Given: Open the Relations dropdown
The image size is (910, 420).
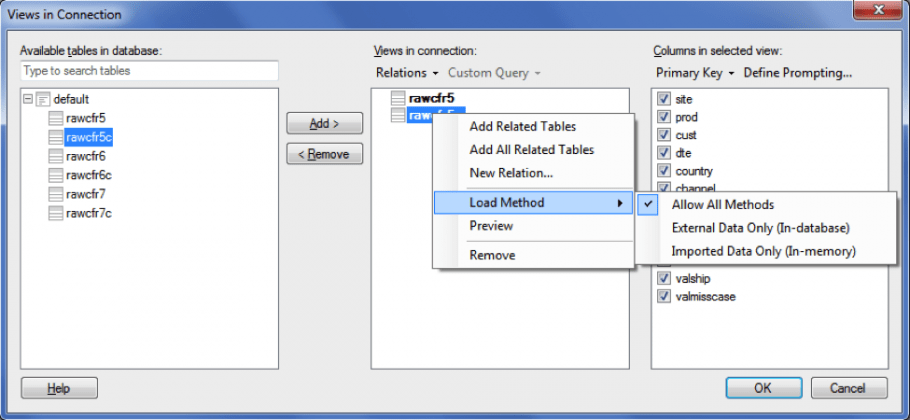Looking at the screenshot, I should point(407,73).
